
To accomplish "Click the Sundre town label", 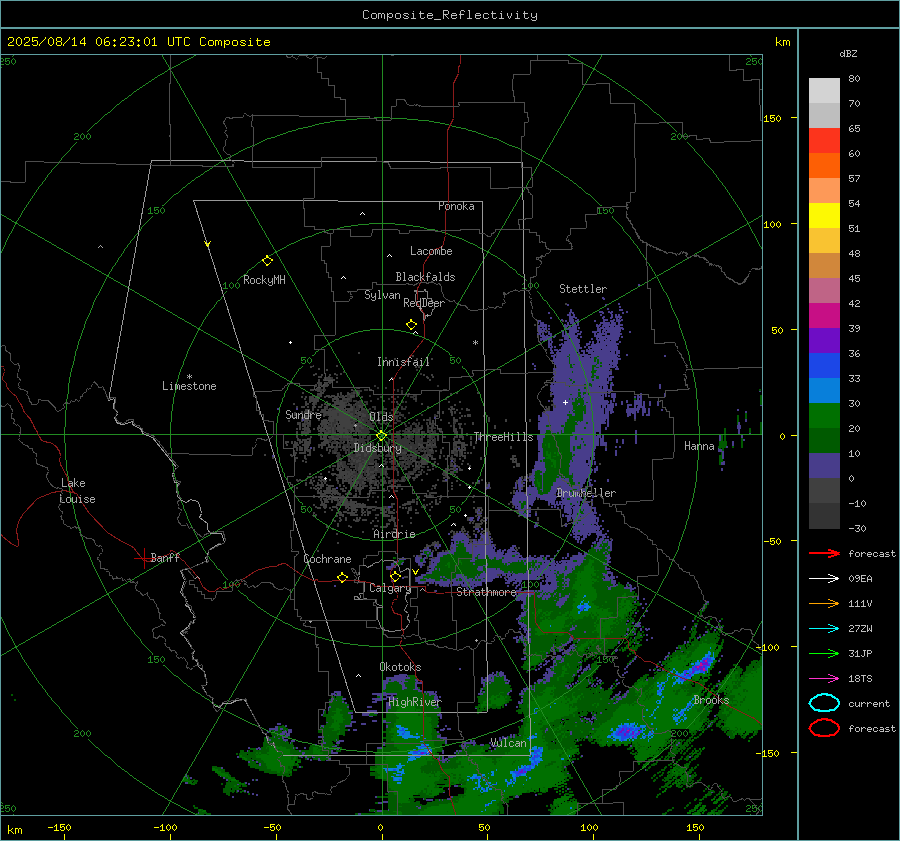I will pos(304,414).
